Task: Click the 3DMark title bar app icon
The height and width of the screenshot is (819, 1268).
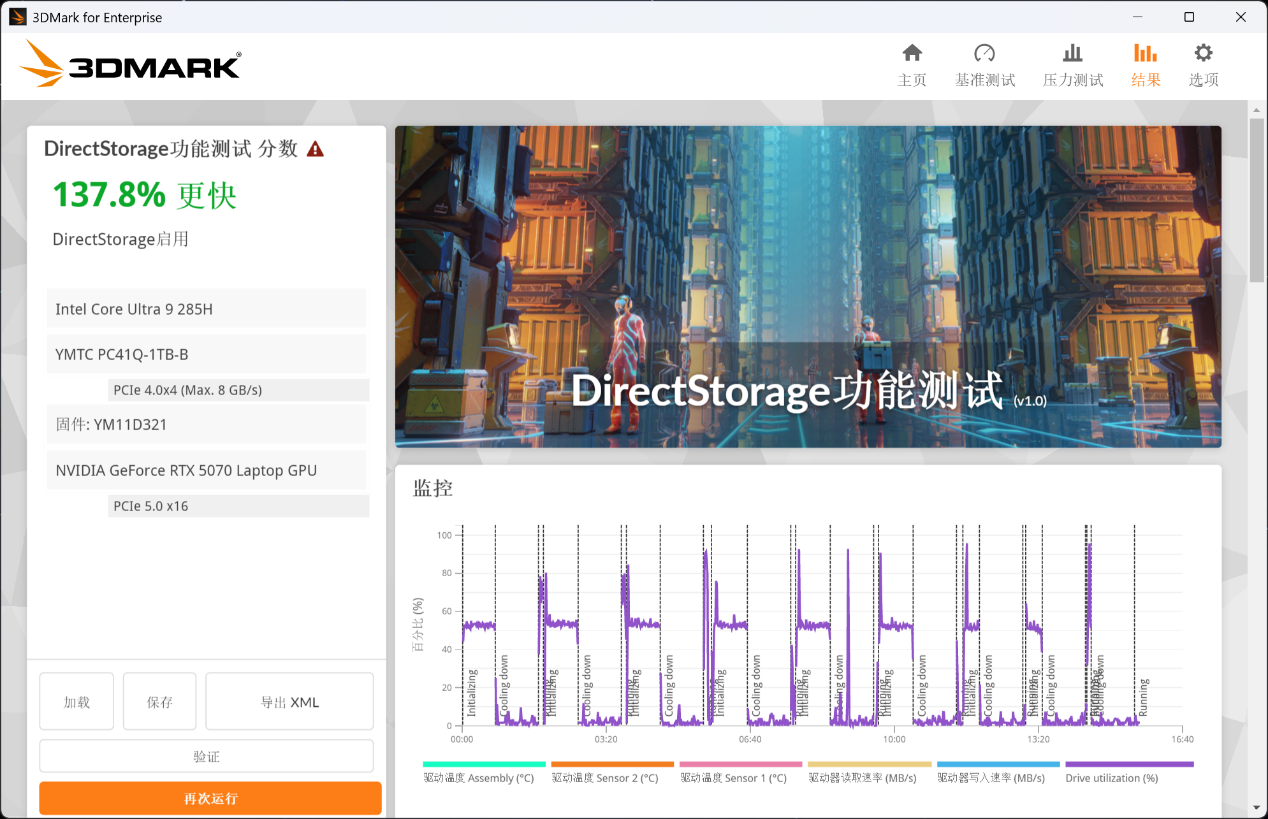Action: [17, 17]
